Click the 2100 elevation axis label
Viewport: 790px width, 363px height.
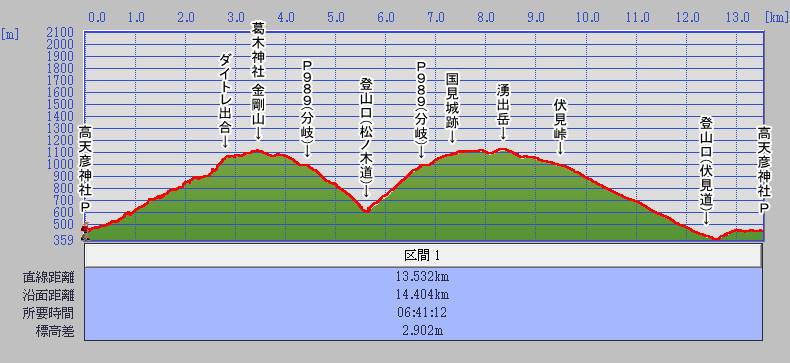[59, 33]
